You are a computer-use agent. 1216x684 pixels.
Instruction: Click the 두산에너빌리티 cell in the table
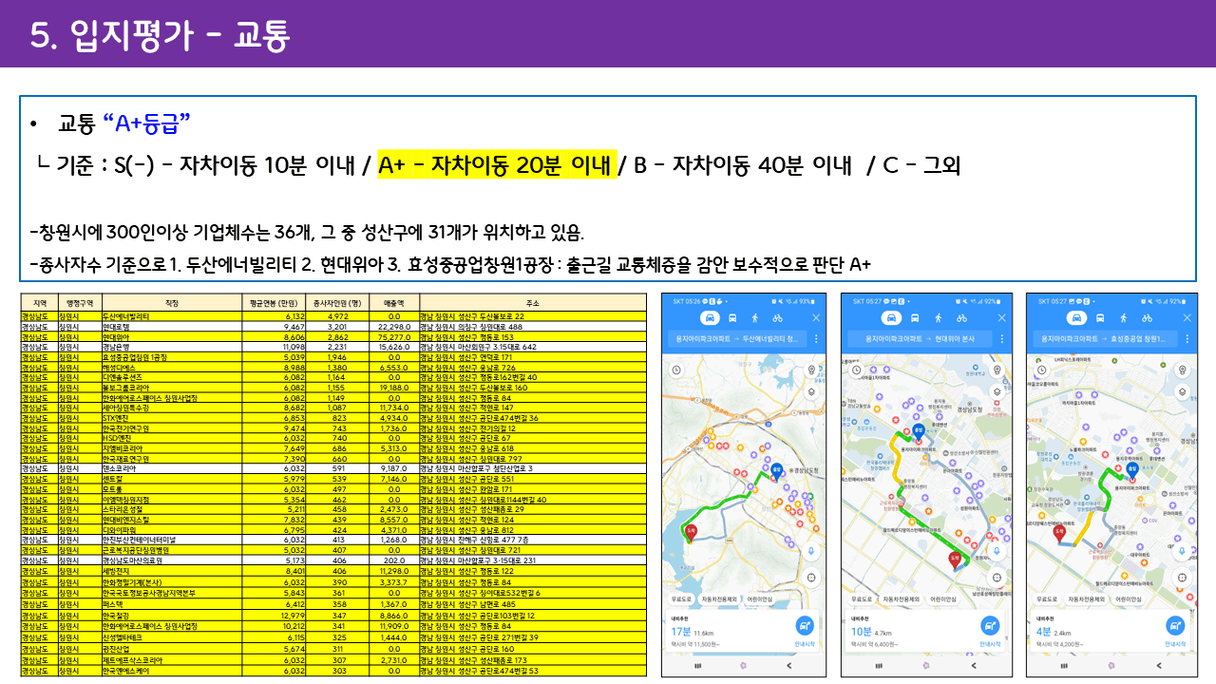[x=171, y=315]
